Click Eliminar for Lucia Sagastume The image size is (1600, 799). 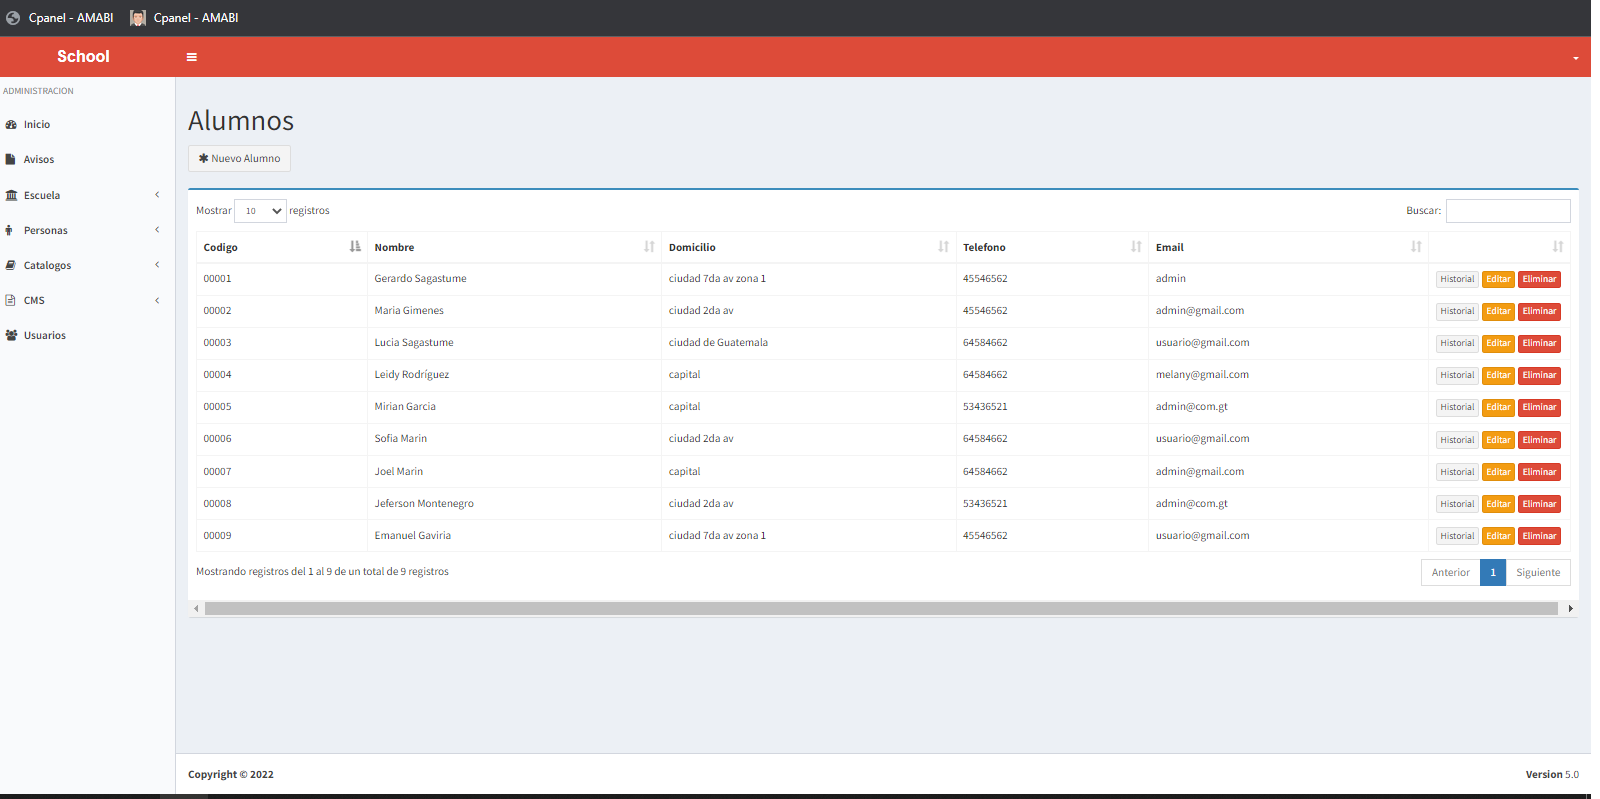click(1539, 343)
